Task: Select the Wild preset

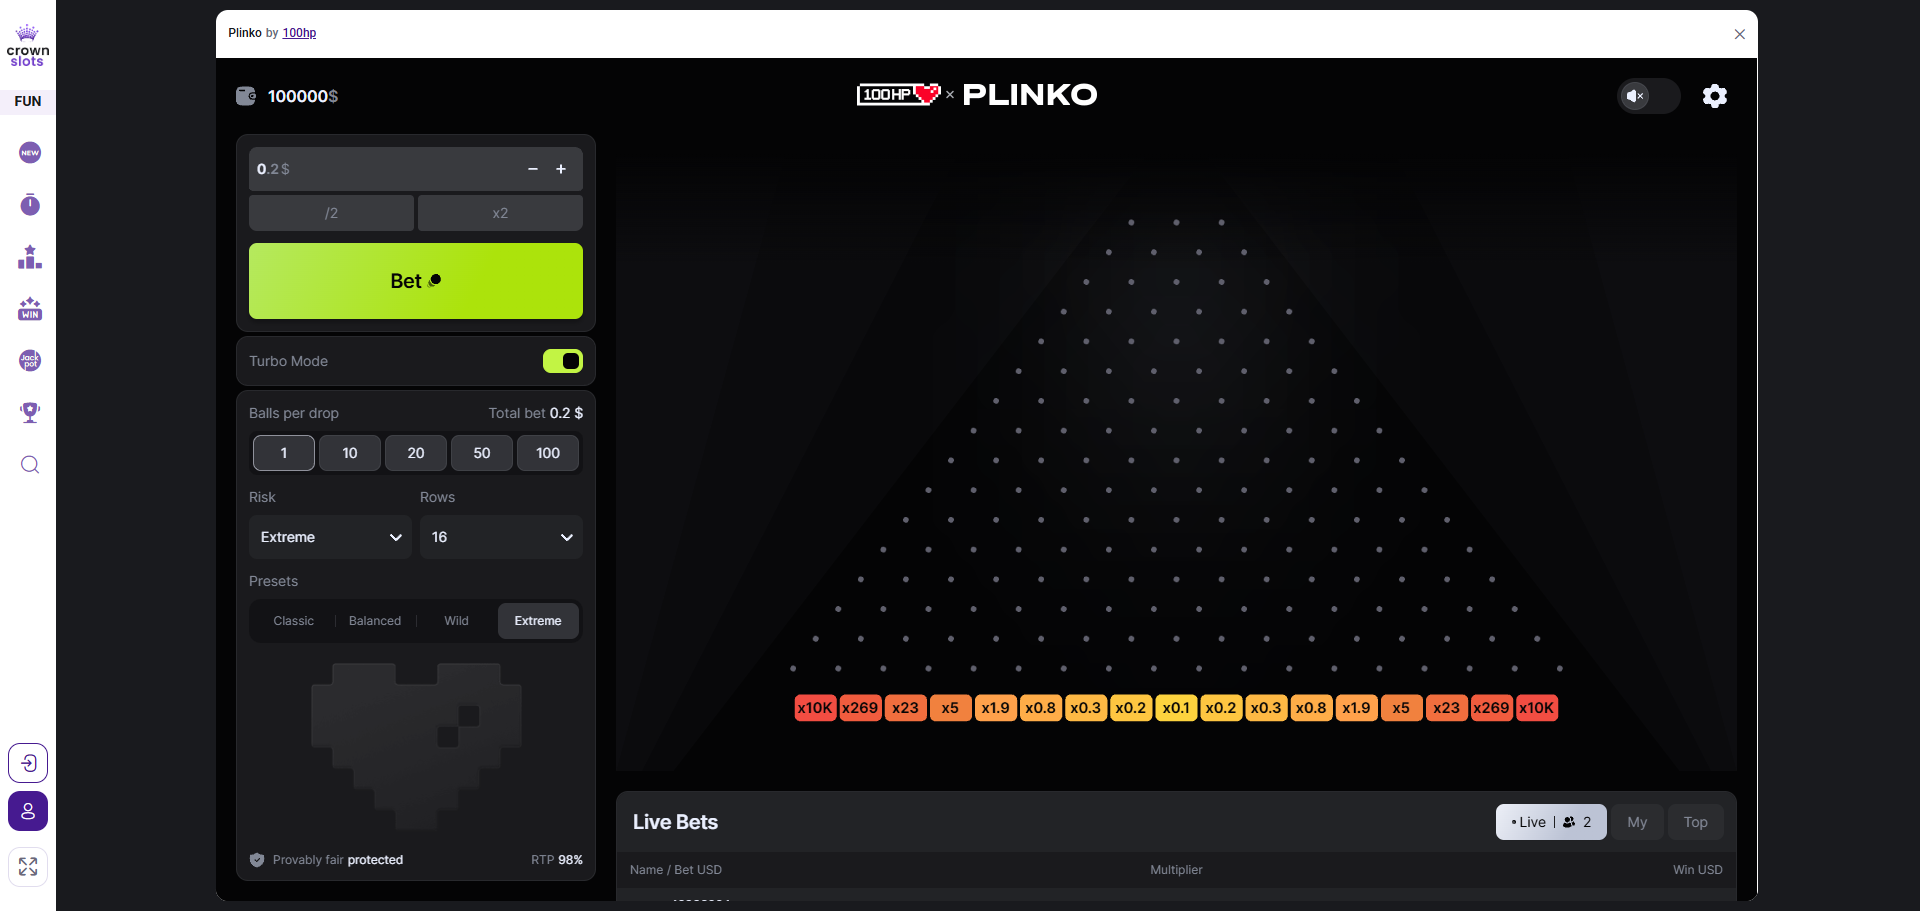Action: [x=456, y=621]
